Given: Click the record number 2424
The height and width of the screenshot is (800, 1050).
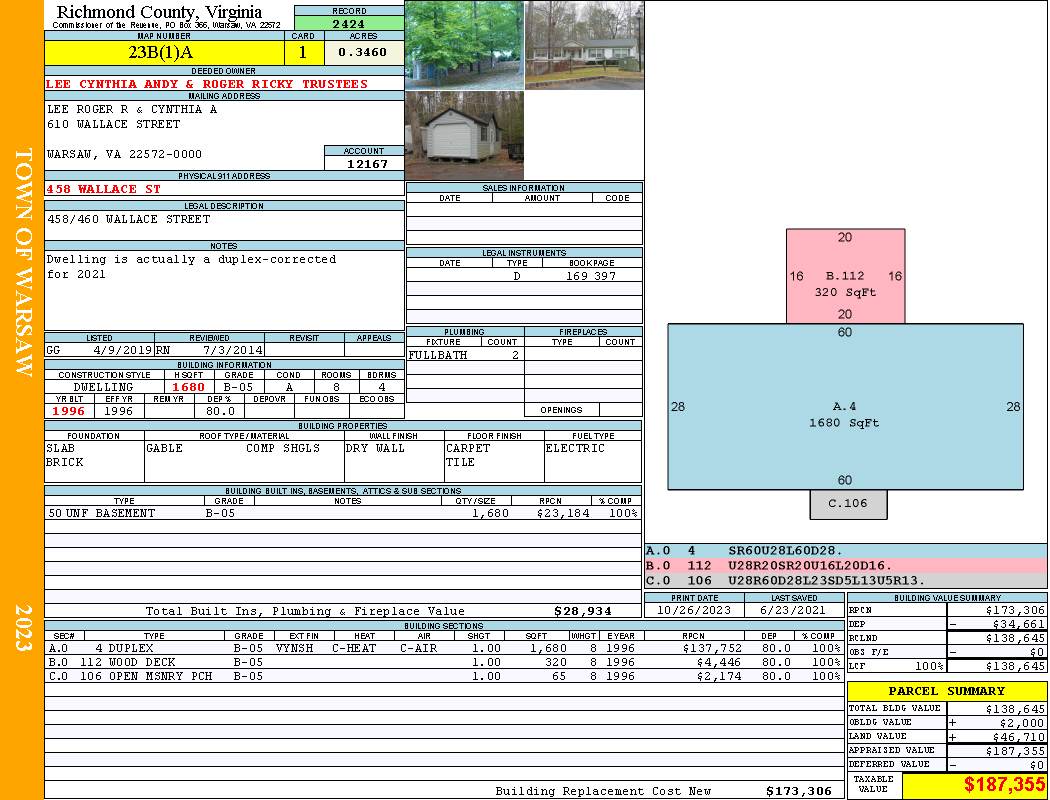Looking at the screenshot, I should [x=349, y=23].
